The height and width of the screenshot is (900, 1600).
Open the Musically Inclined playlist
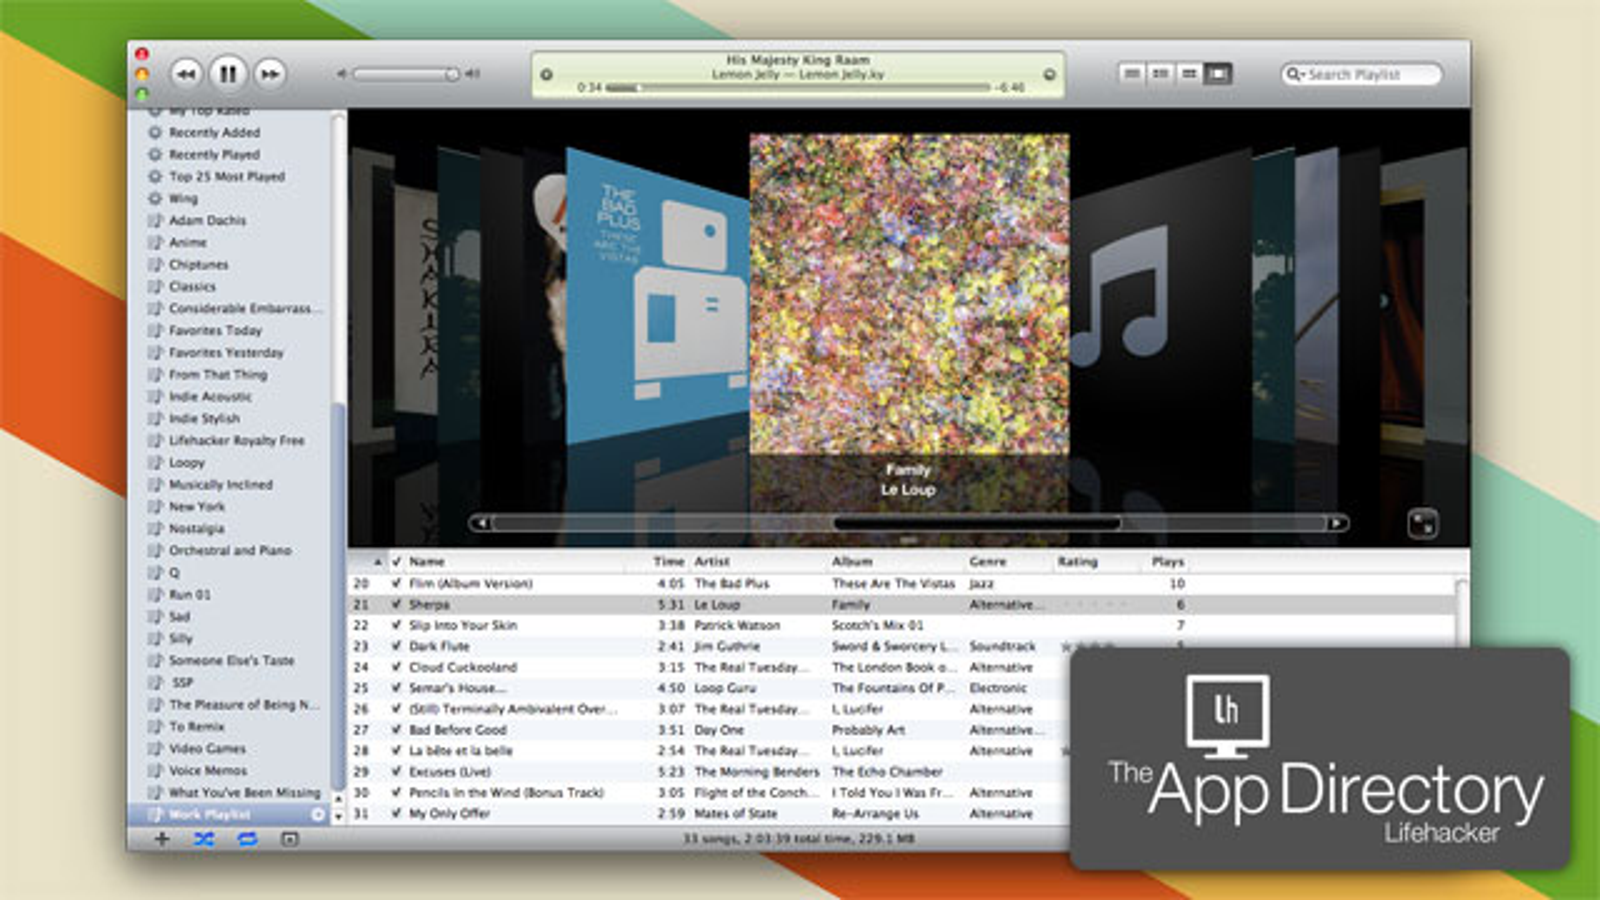tap(221, 484)
